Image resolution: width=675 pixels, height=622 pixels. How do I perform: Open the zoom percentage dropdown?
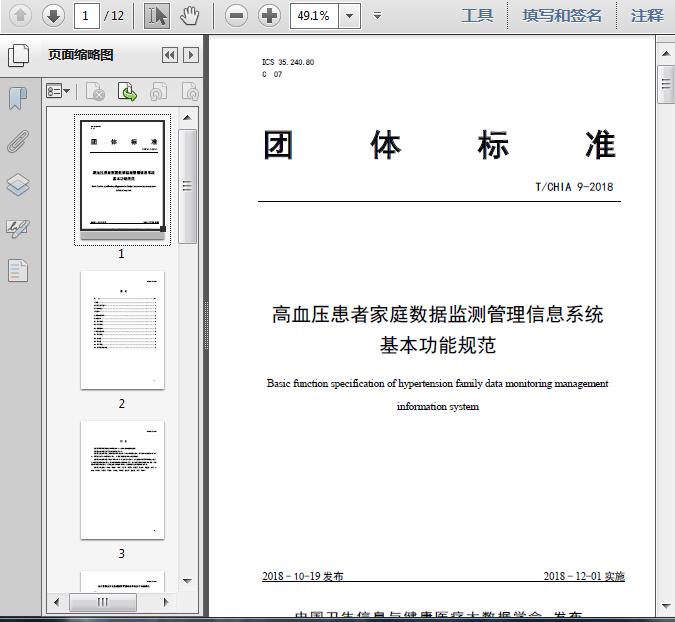point(350,16)
